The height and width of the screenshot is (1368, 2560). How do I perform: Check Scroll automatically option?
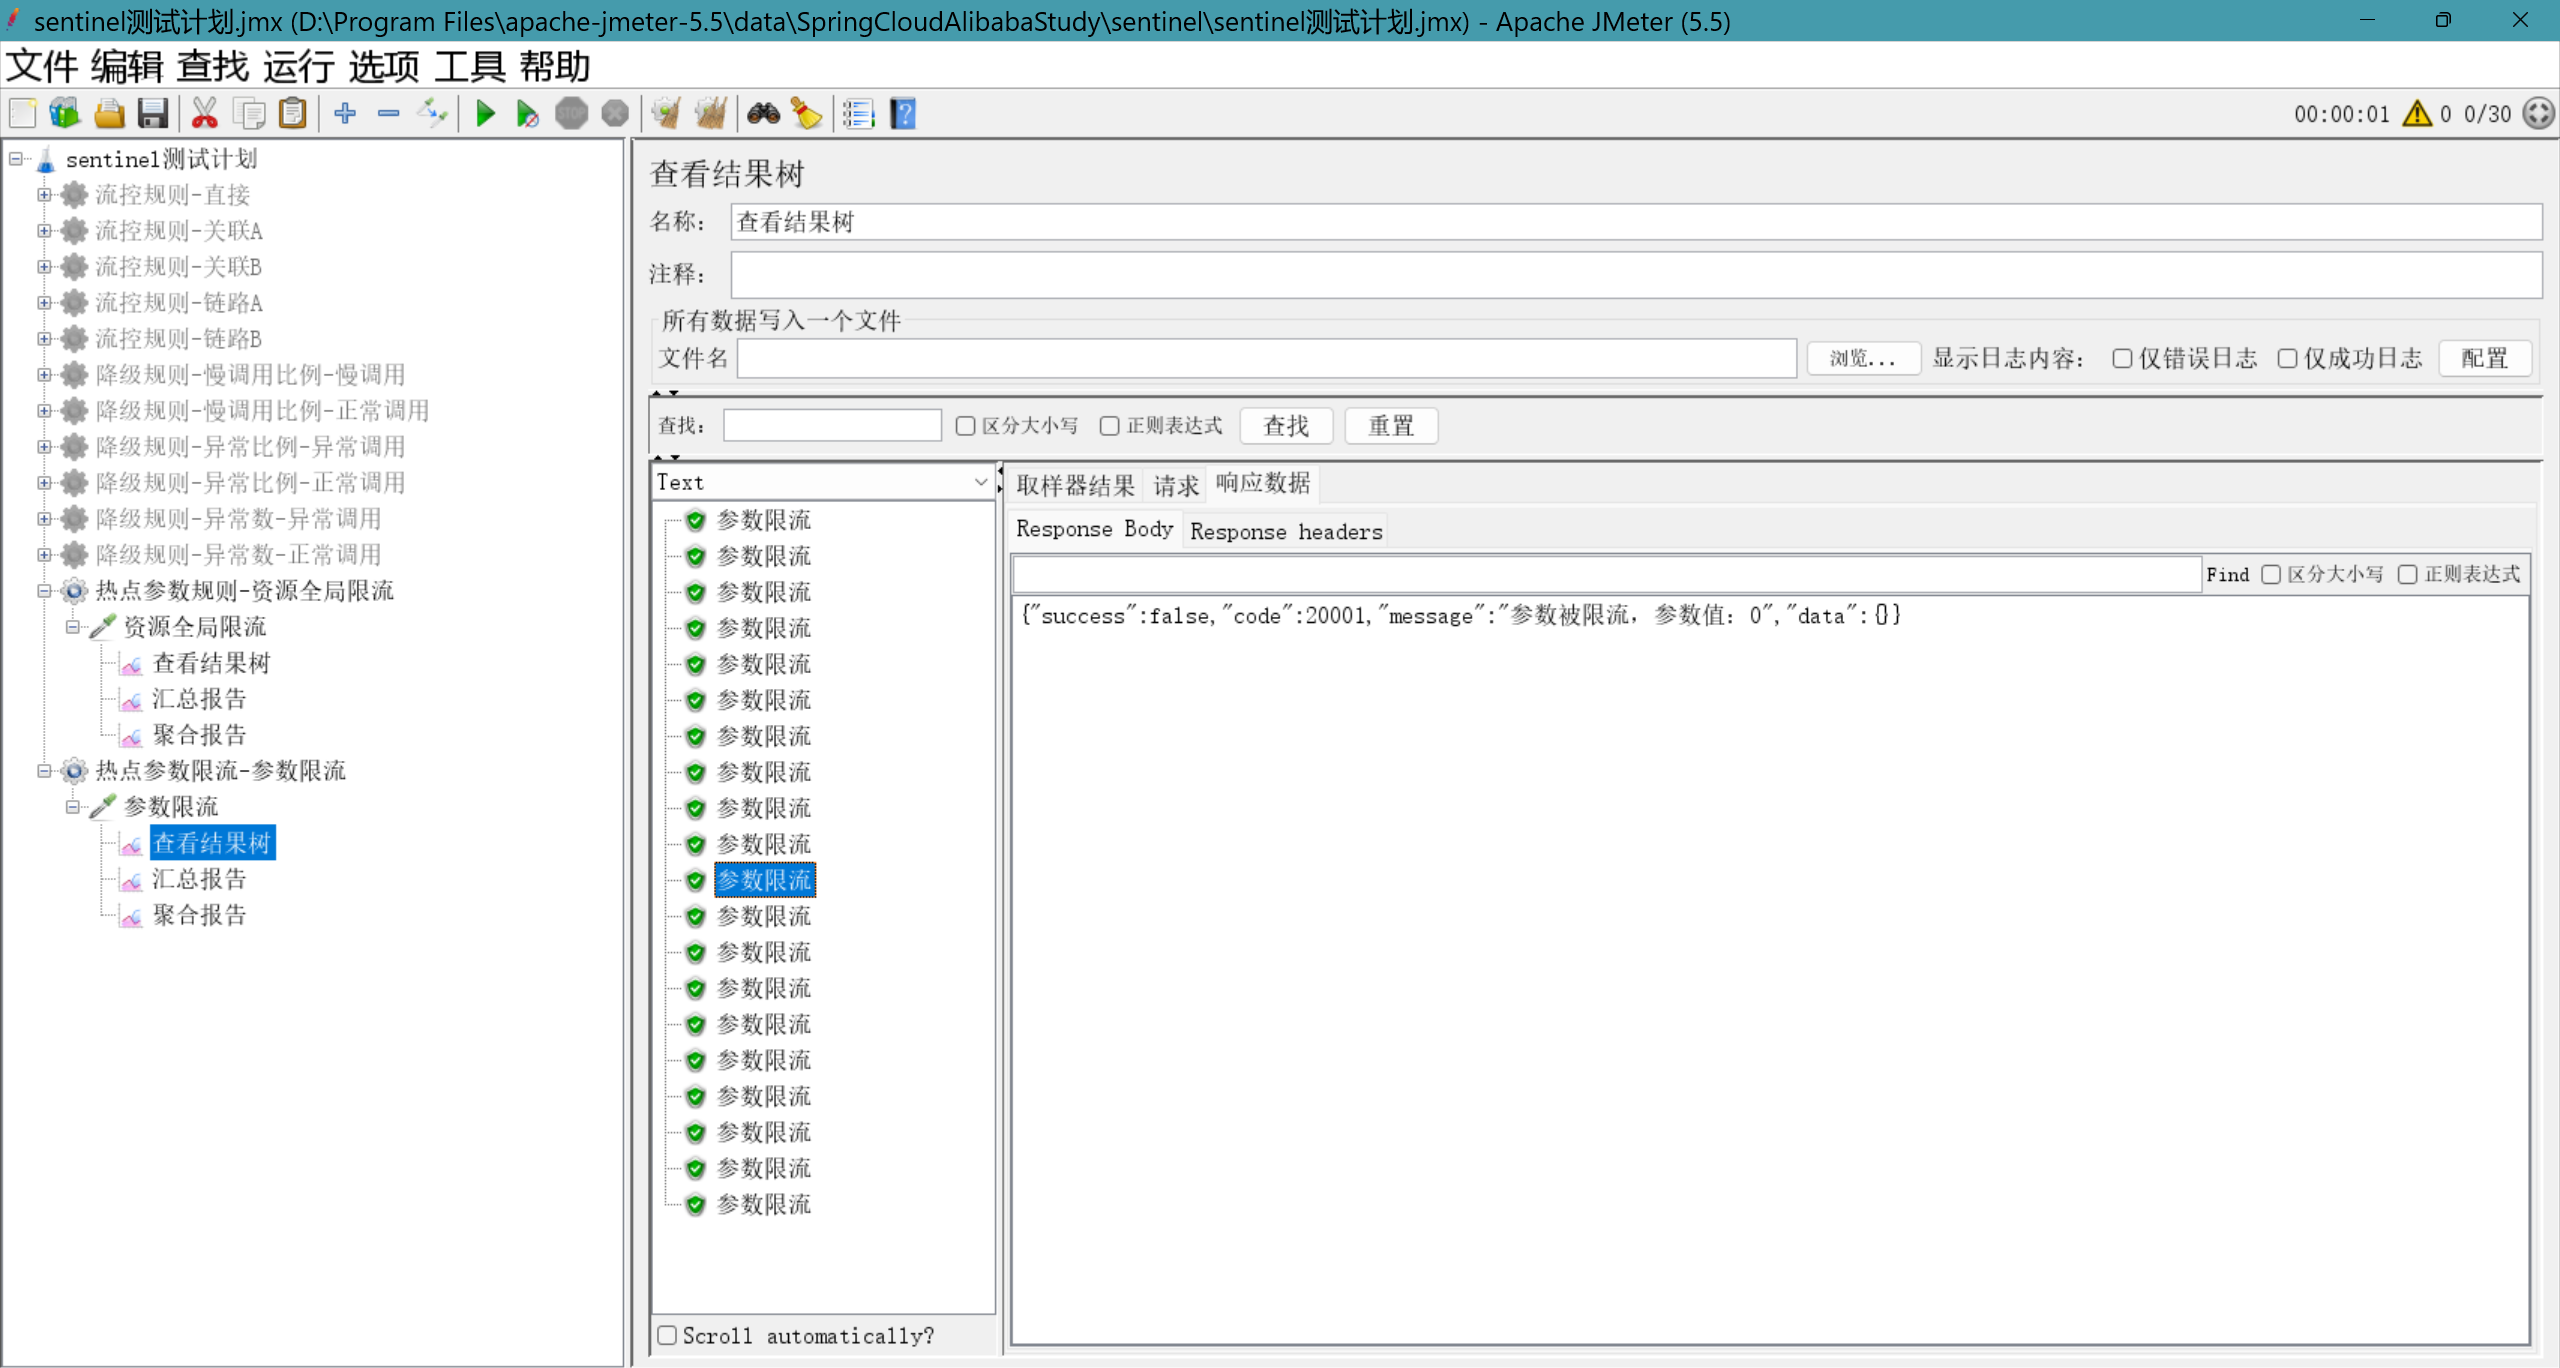click(668, 1335)
